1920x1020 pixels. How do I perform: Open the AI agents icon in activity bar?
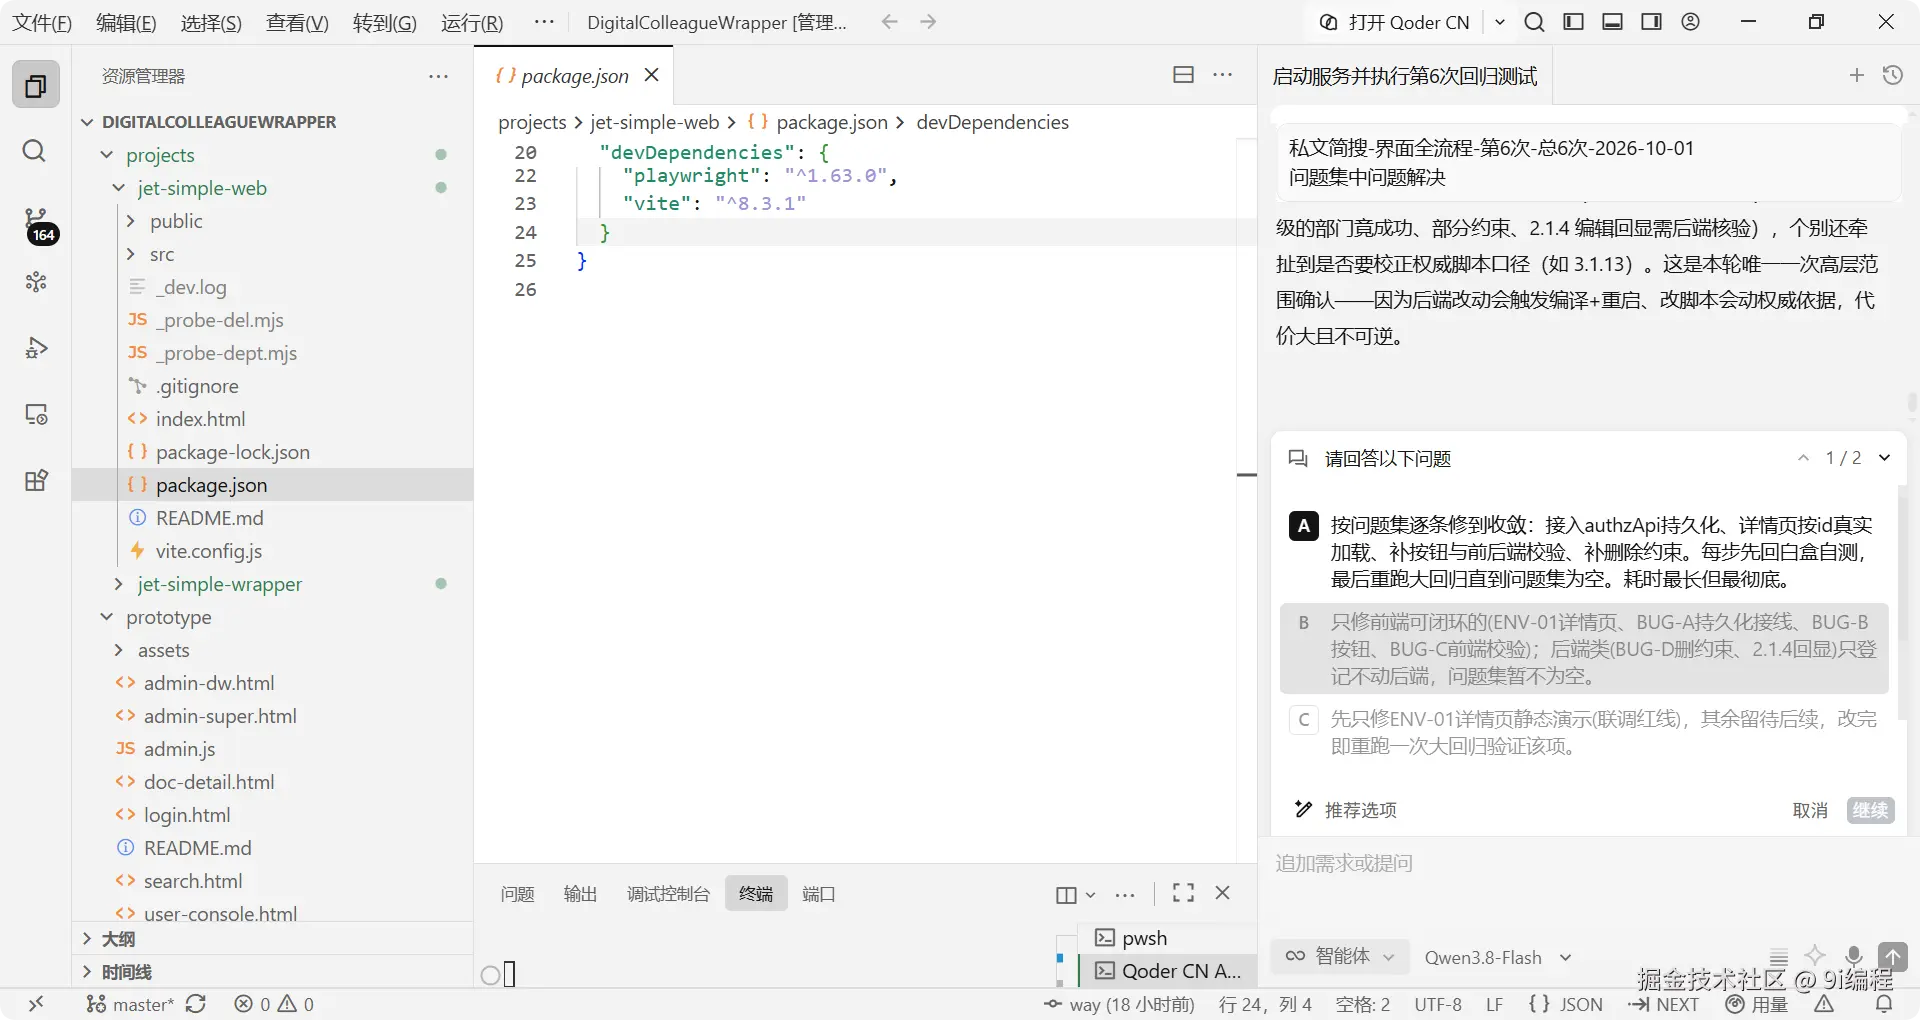(x=36, y=282)
